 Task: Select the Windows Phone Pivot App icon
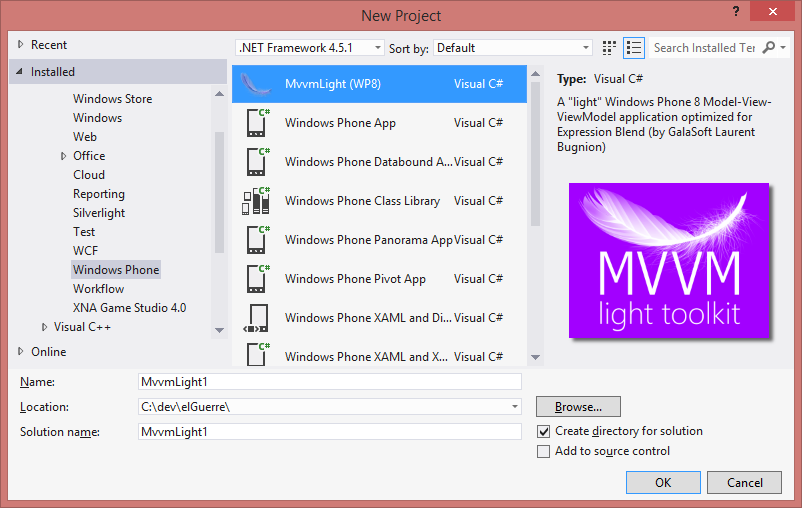click(x=257, y=279)
